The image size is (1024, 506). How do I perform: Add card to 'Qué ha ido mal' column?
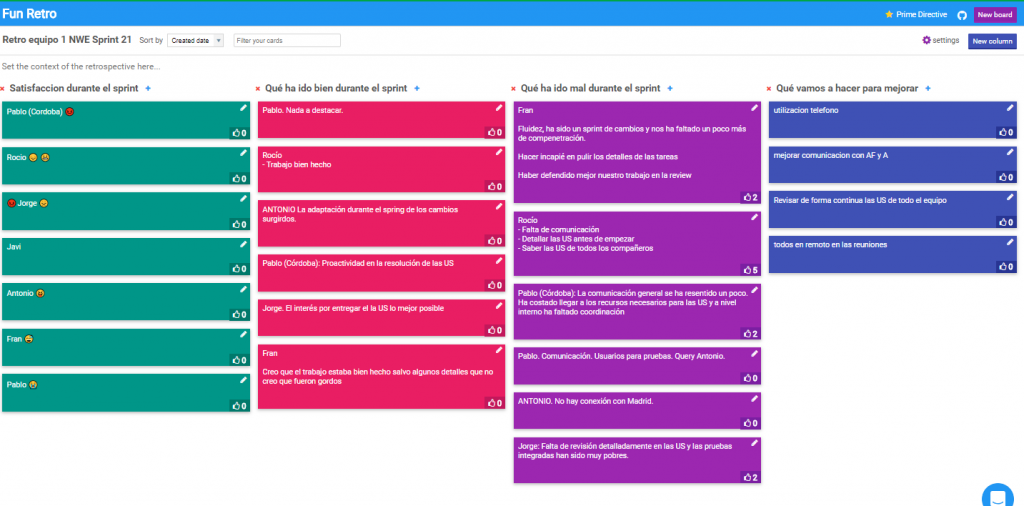pyautogui.click(x=669, y=89)
